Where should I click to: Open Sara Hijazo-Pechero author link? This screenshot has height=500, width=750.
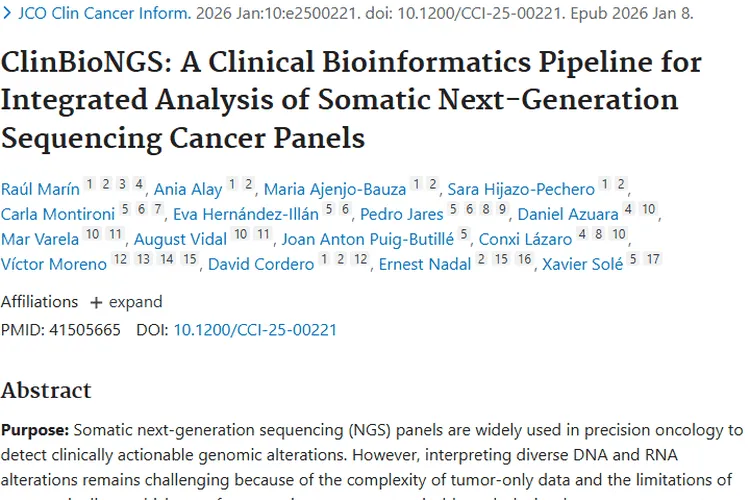pos(520,189)
